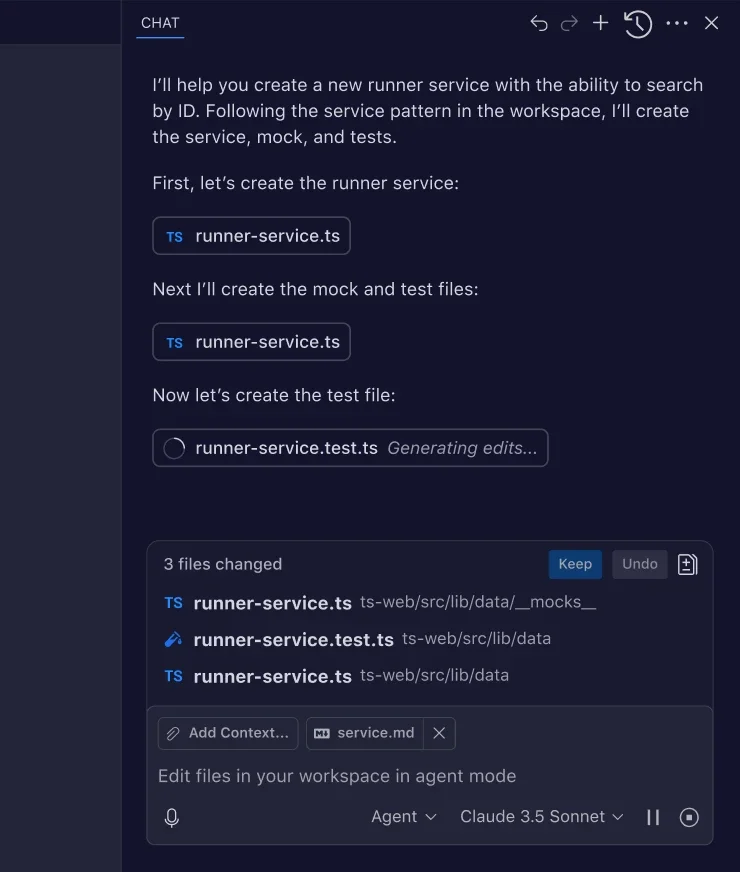The width and height of the screenshot is (740, 872).
Task: Click the edit icon beside runner-service.test.ts
Action: pyautogui.click(x=172, y=639)
